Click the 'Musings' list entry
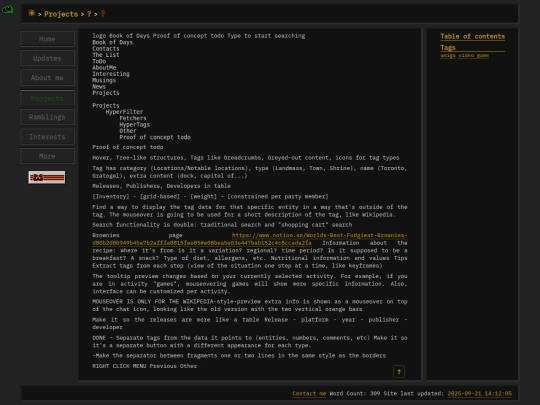This screenshot has width=540, height=405. point(104,80)
